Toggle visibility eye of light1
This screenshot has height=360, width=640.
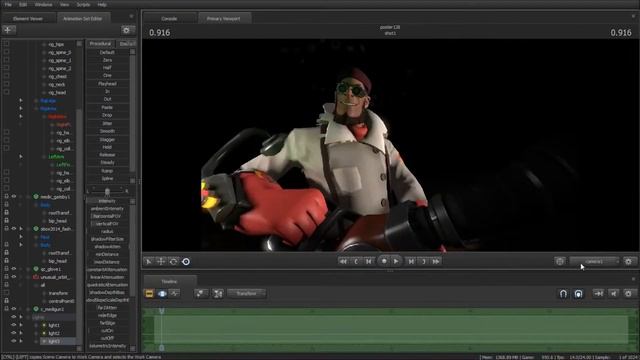13,325
